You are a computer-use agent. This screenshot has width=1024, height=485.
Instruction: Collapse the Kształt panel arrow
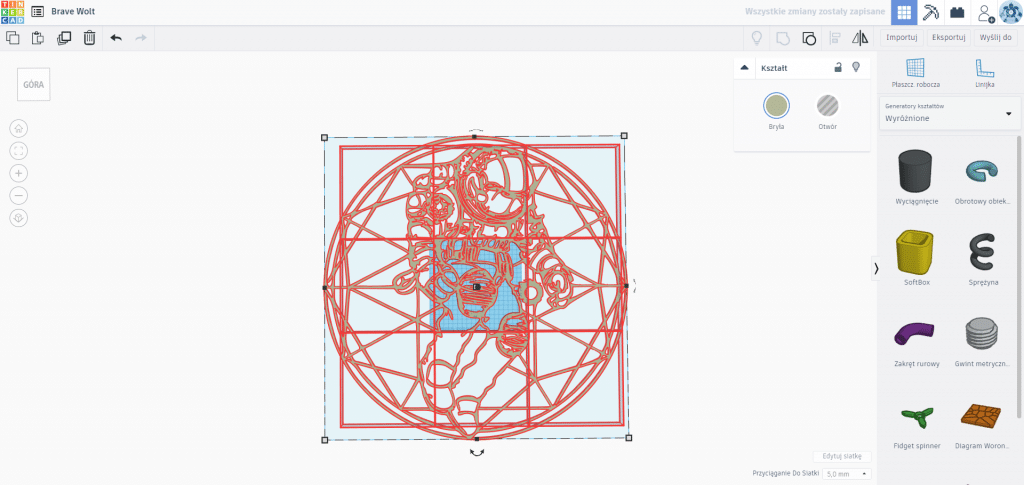(x=744, y=67)
